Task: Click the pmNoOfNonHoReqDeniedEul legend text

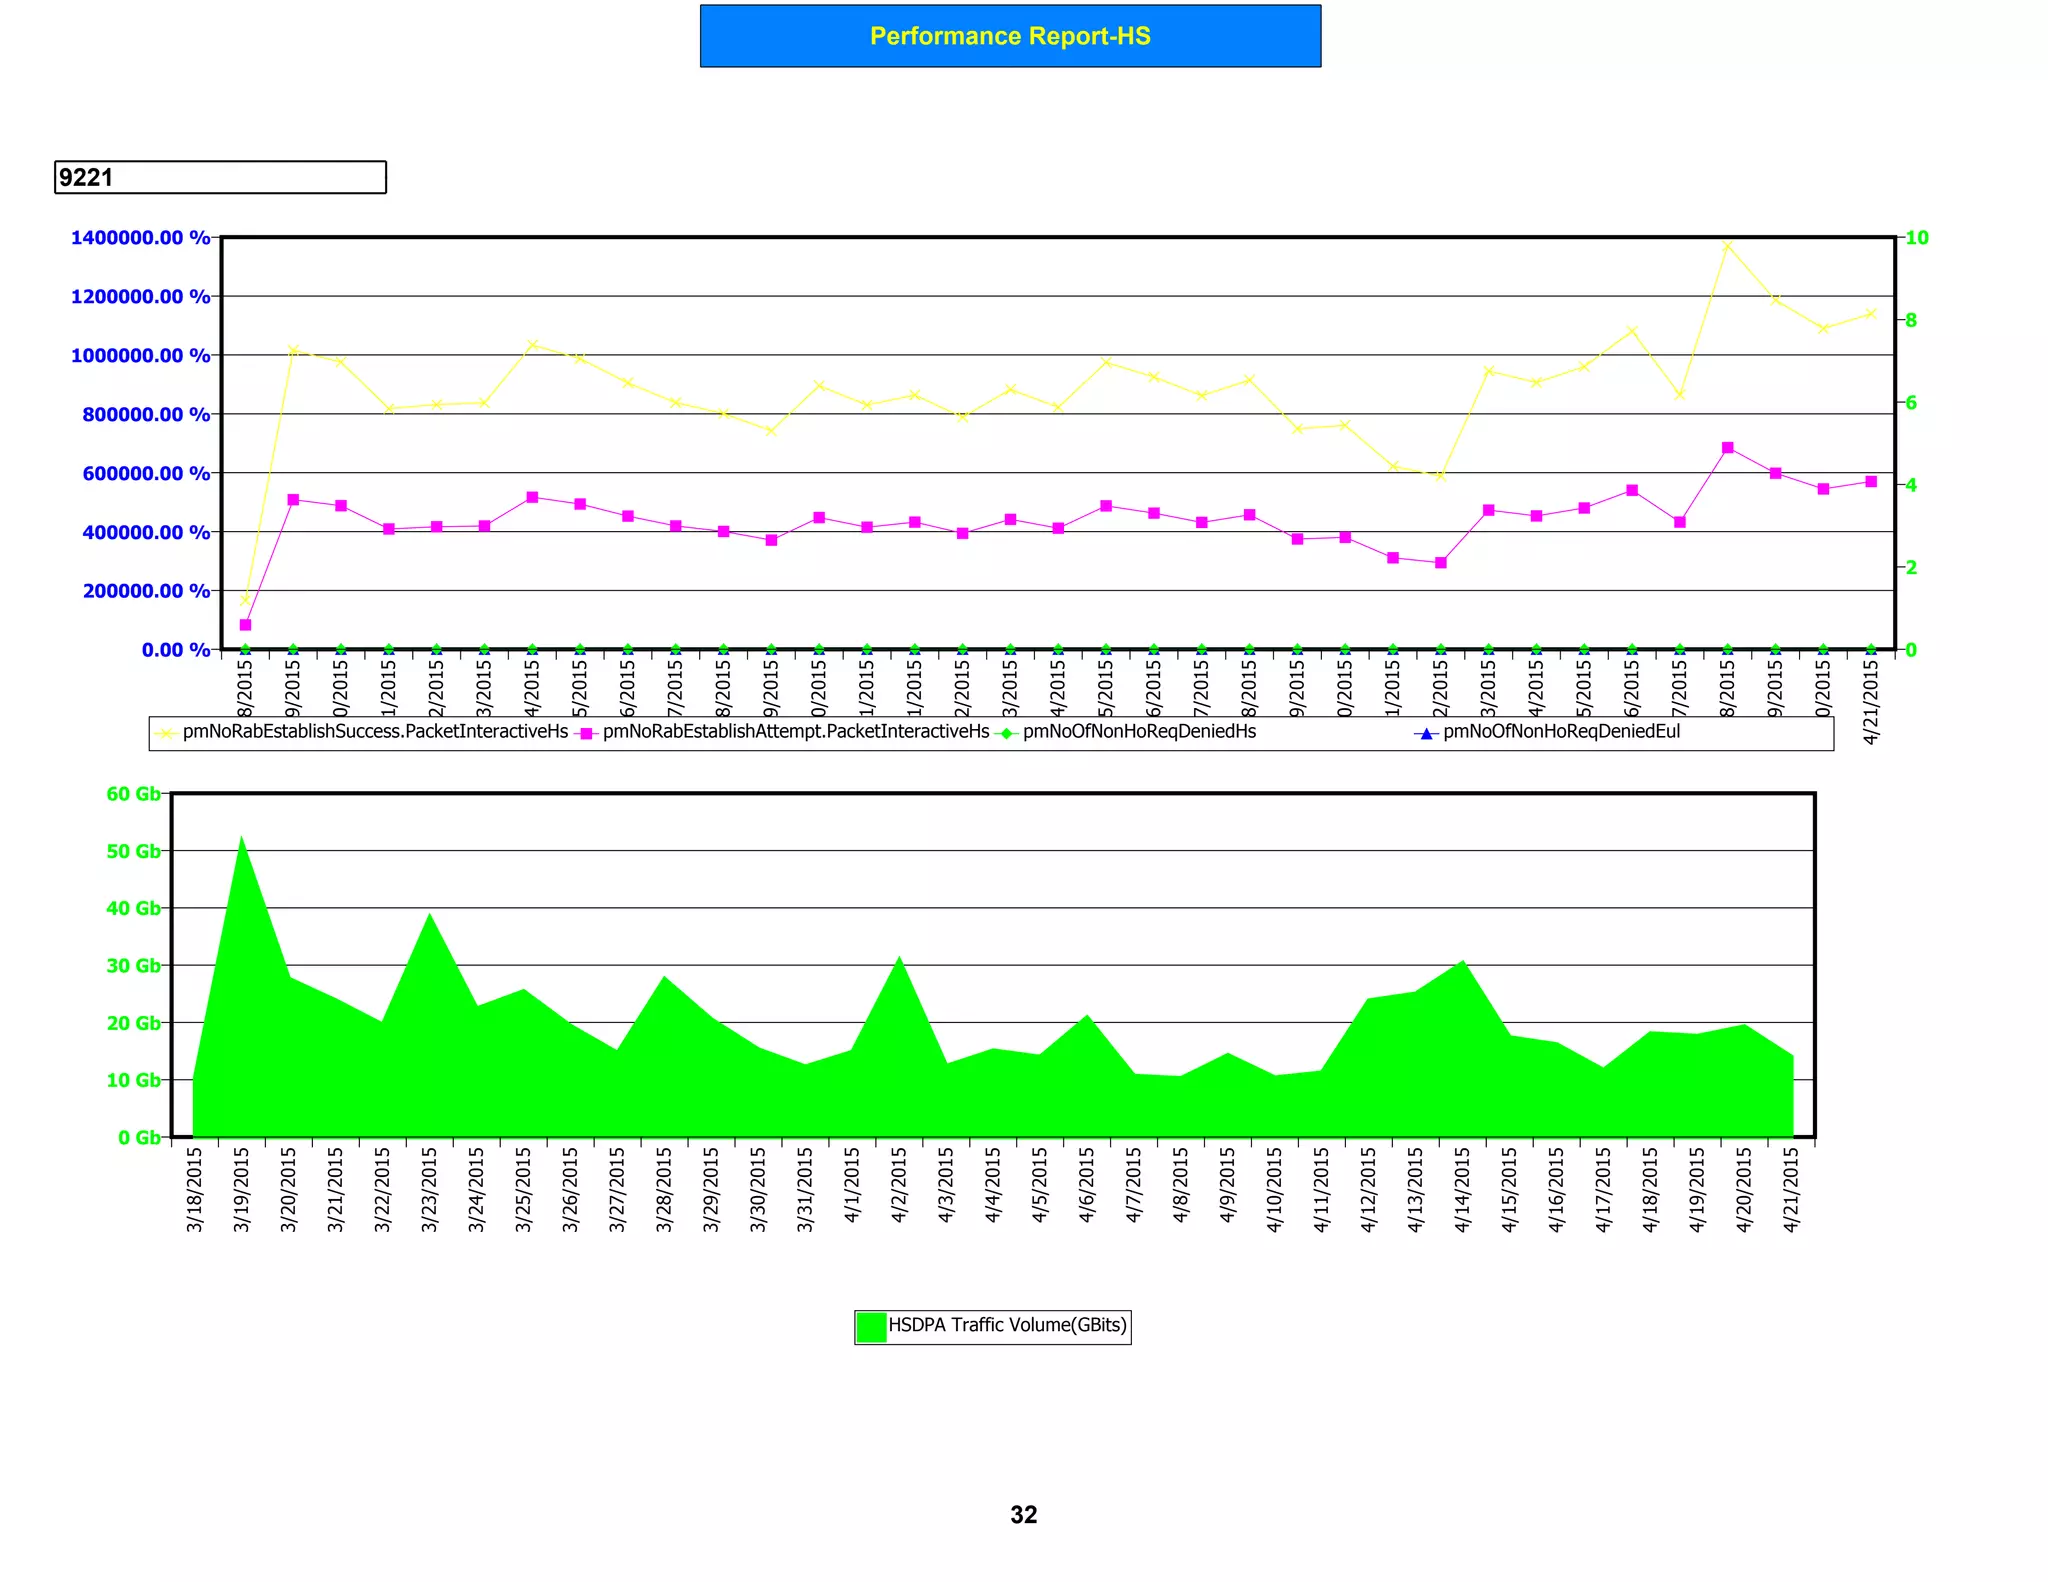Action: [x=1561, y=732]
